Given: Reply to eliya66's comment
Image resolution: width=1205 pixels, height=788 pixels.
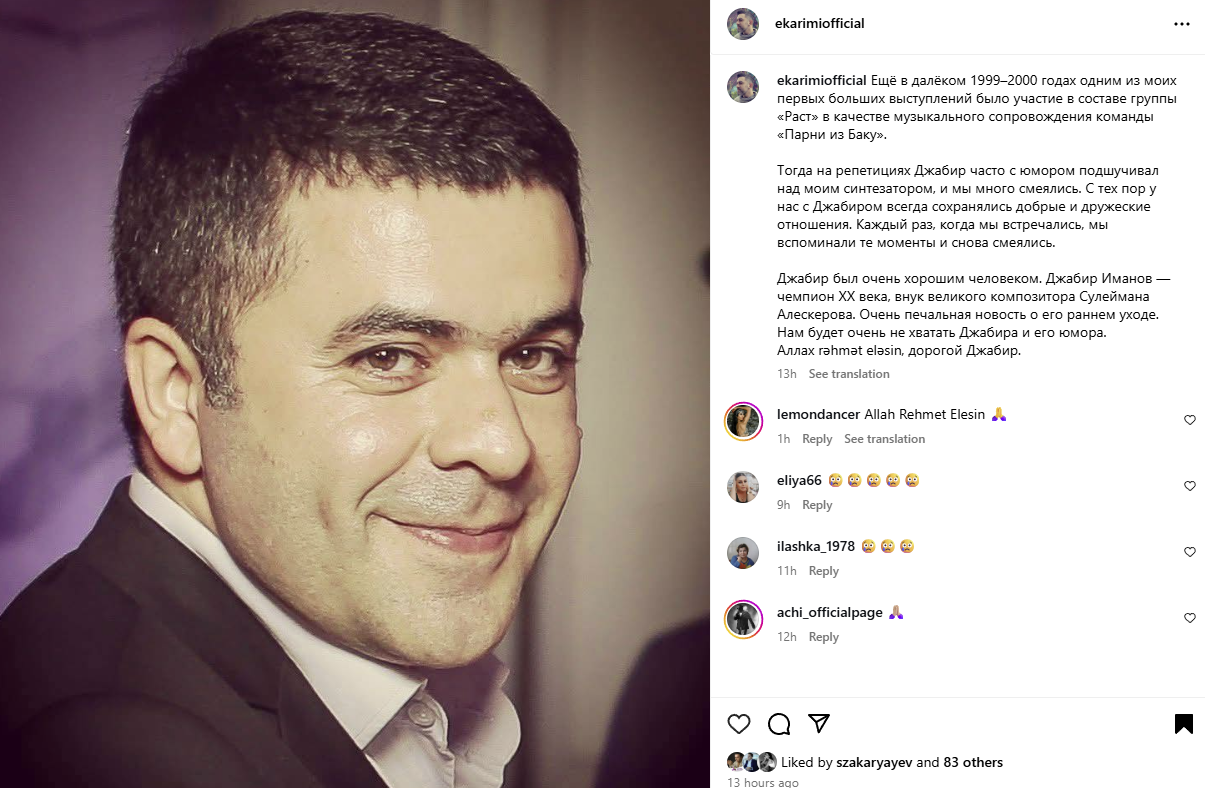Looking at the screenshot, I should pos(817,505).
